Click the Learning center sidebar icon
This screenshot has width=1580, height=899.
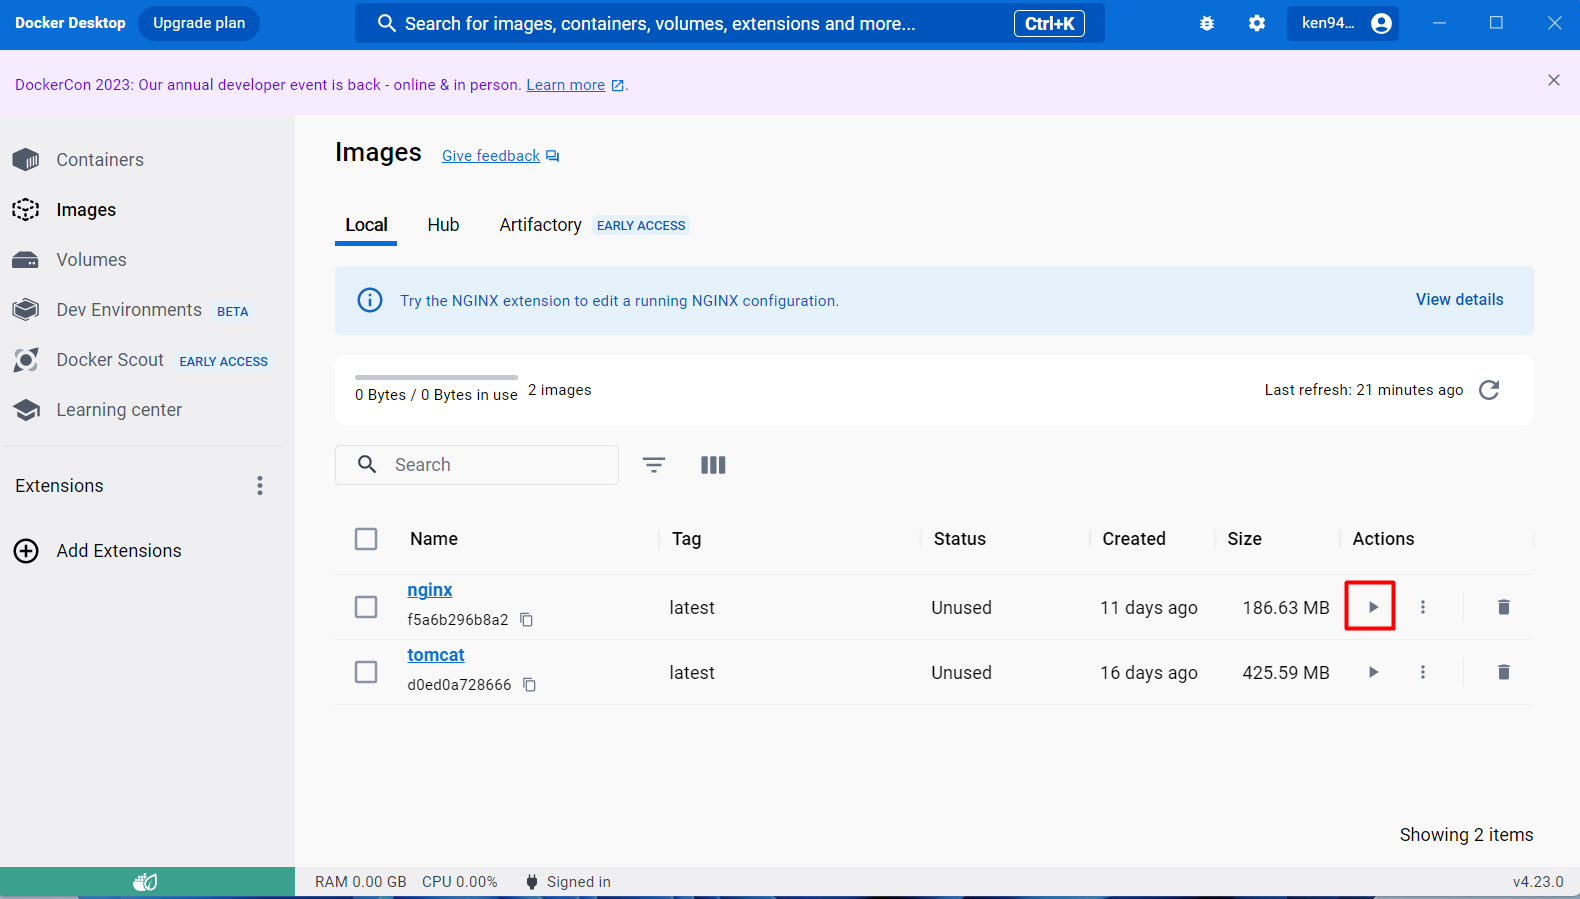click(26, 410)
